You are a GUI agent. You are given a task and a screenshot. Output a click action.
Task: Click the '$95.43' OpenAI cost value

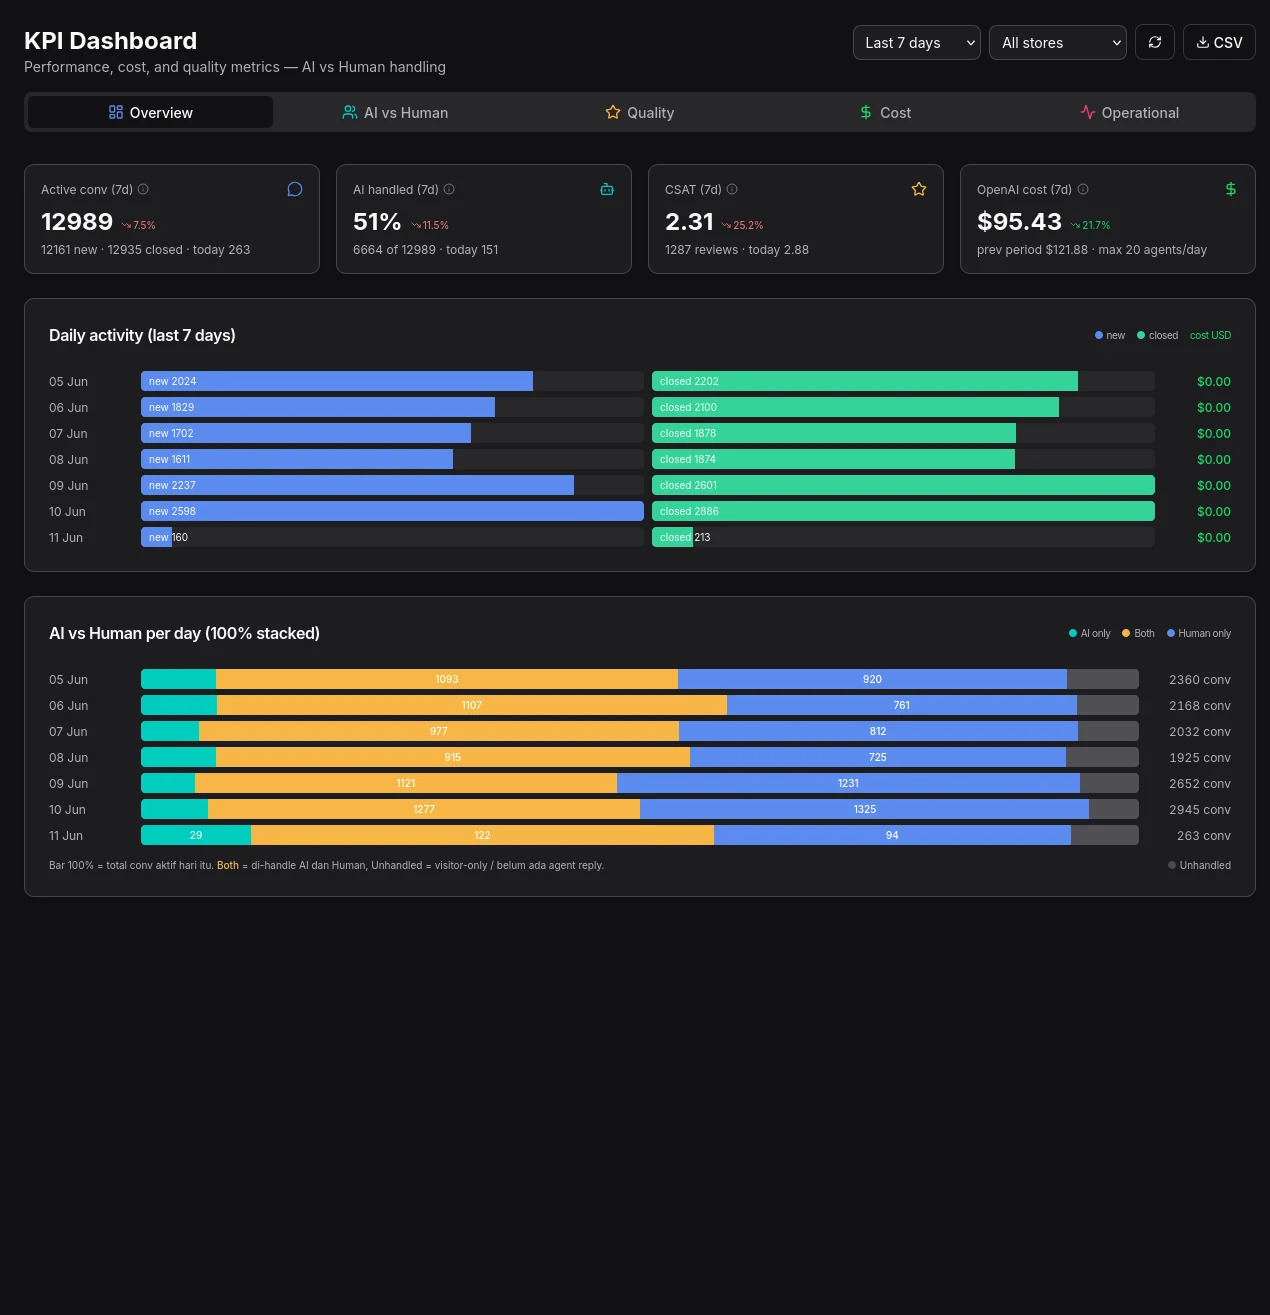click(x=1019, y=222)
